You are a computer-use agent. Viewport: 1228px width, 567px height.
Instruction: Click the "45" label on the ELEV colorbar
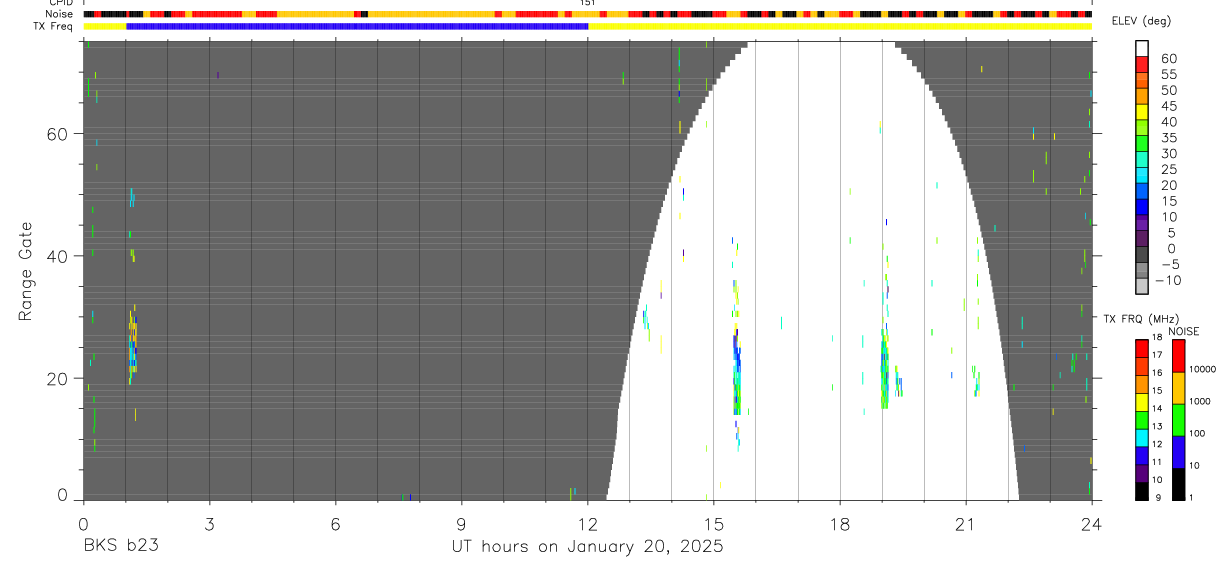[1169, 106]
